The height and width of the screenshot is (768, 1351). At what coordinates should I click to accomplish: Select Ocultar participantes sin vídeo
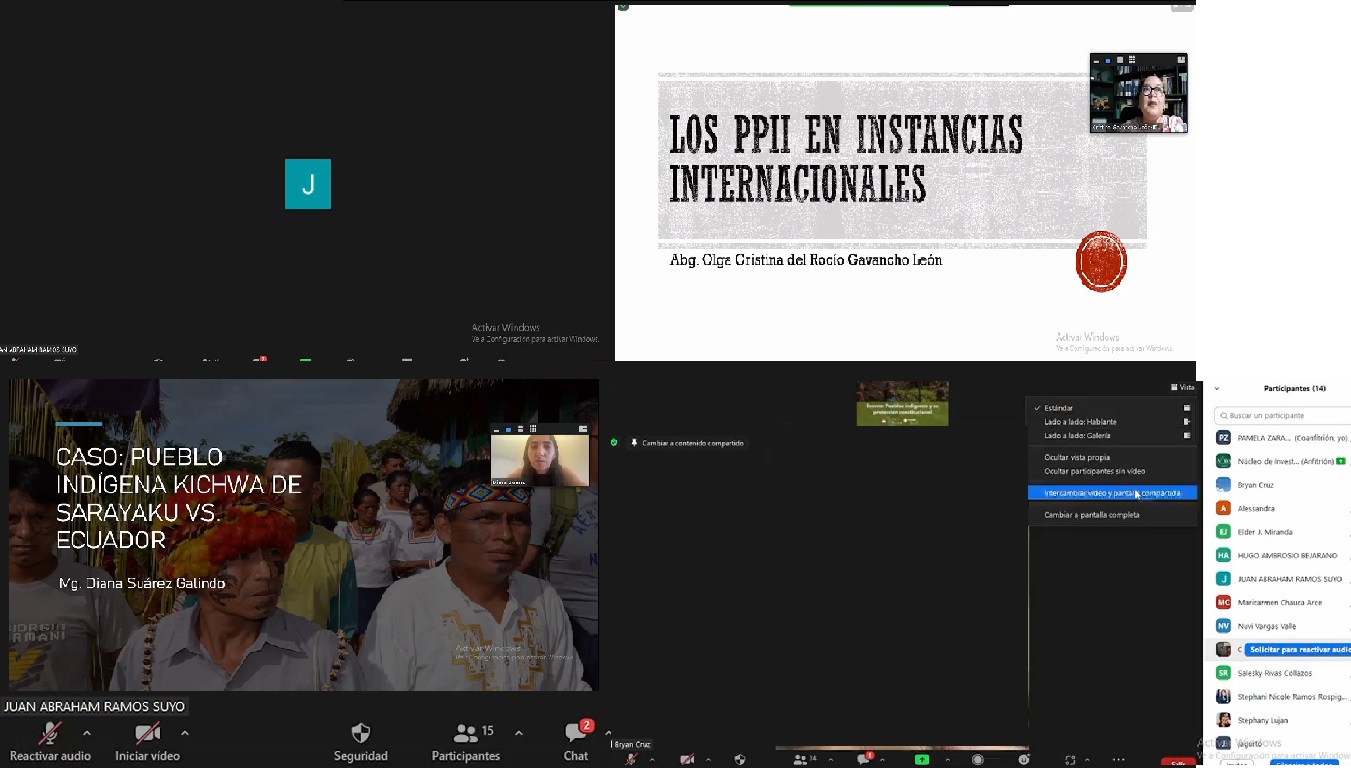click(1094, 471)
